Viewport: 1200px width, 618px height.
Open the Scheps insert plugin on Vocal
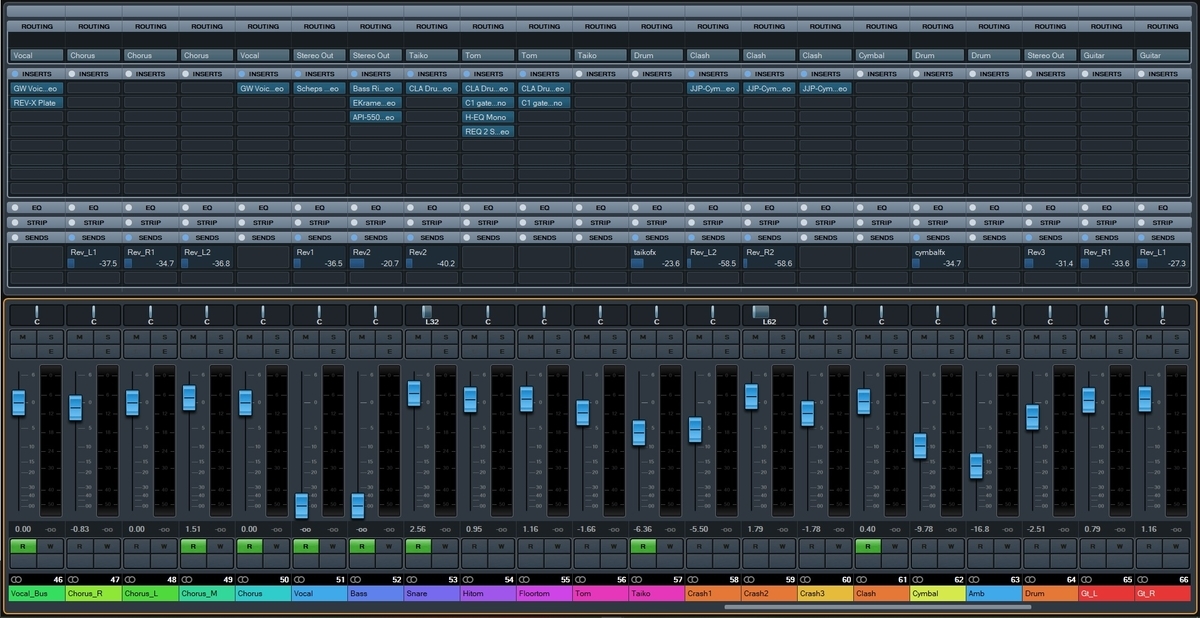tap(319, 89)
